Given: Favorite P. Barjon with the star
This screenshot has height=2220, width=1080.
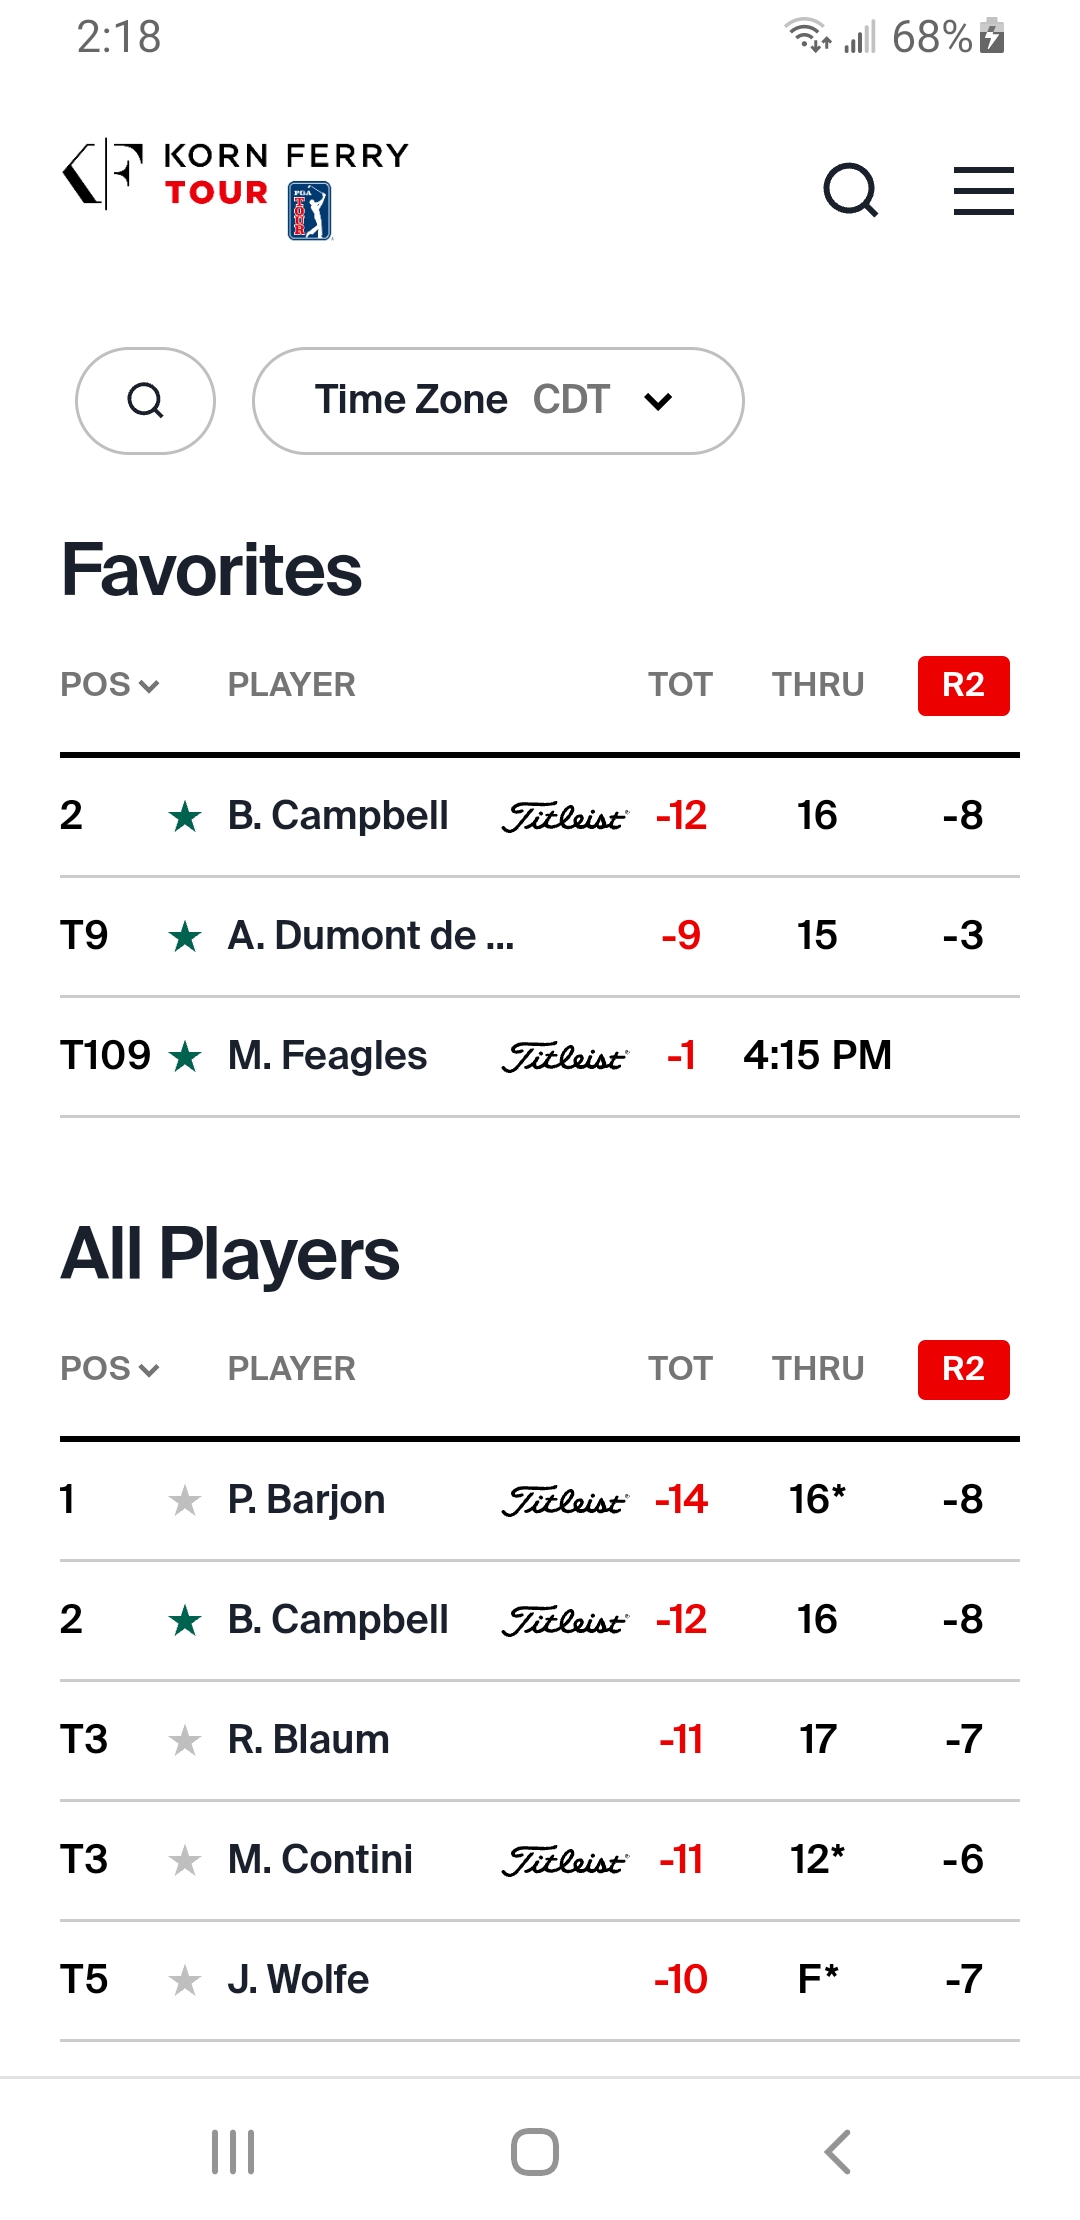Looking at the screenshot, I should (185, 1501).
